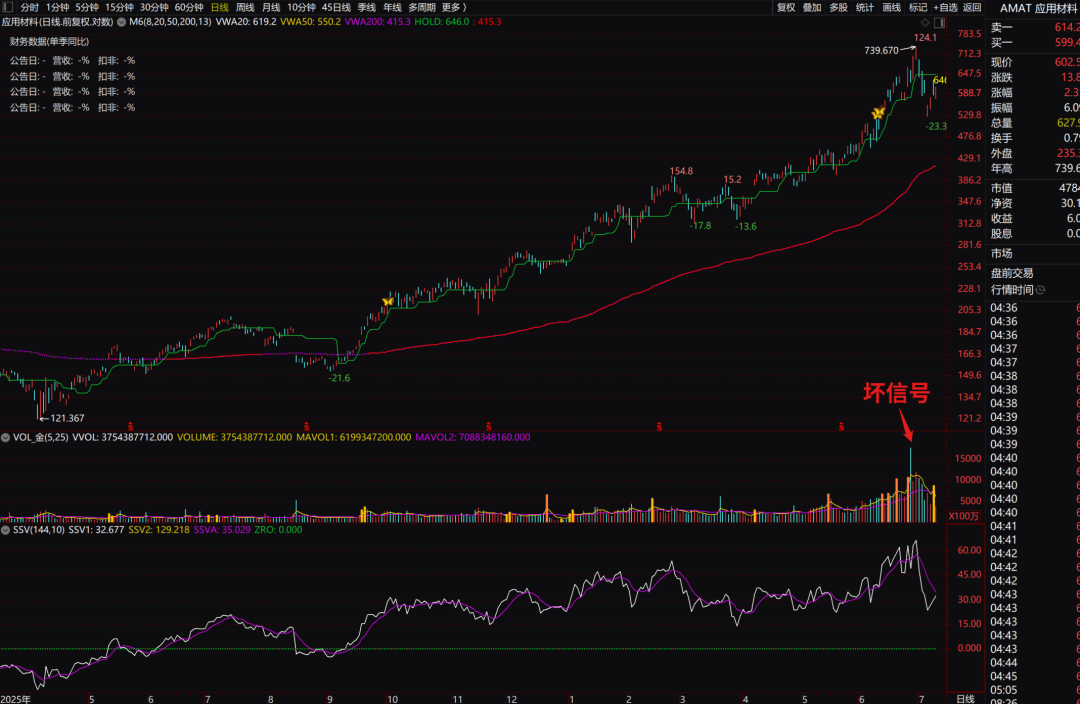This screenshot has height=704, width=1080.
Task: Click the VWA20: 619.2 indicator value
Action: (246, 22)
